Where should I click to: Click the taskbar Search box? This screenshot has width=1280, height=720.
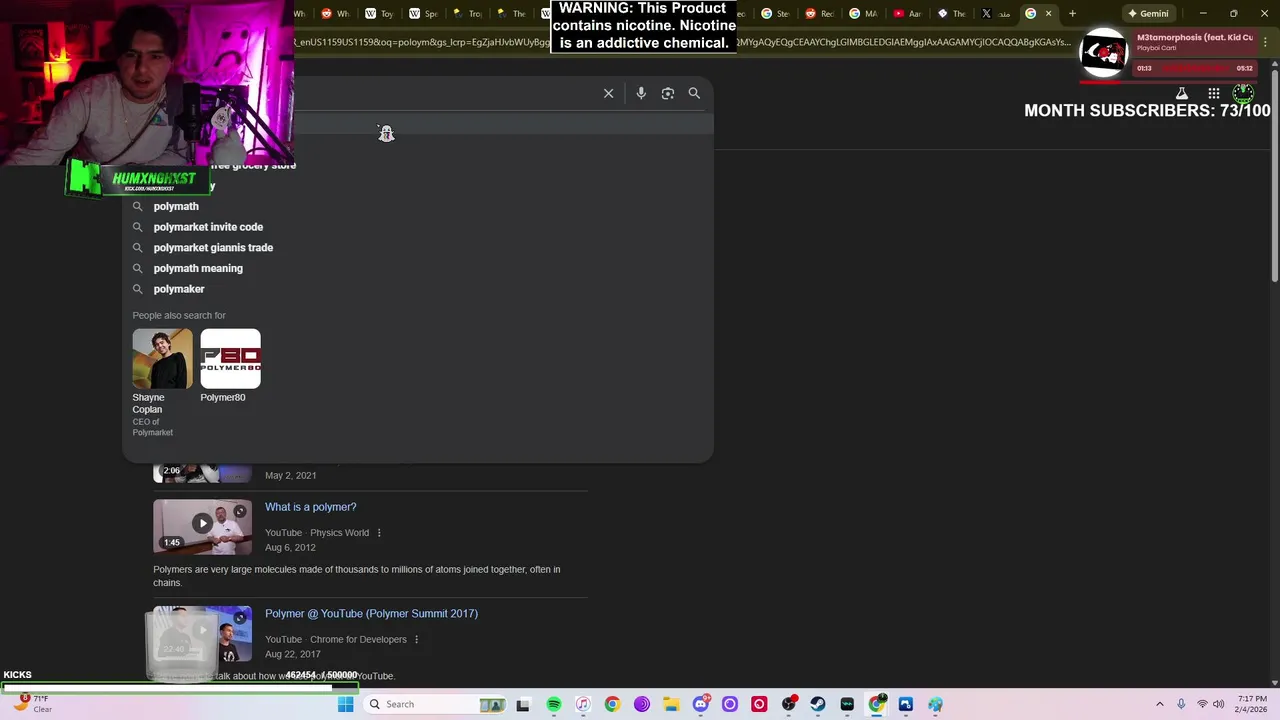(x=435, y=704)
